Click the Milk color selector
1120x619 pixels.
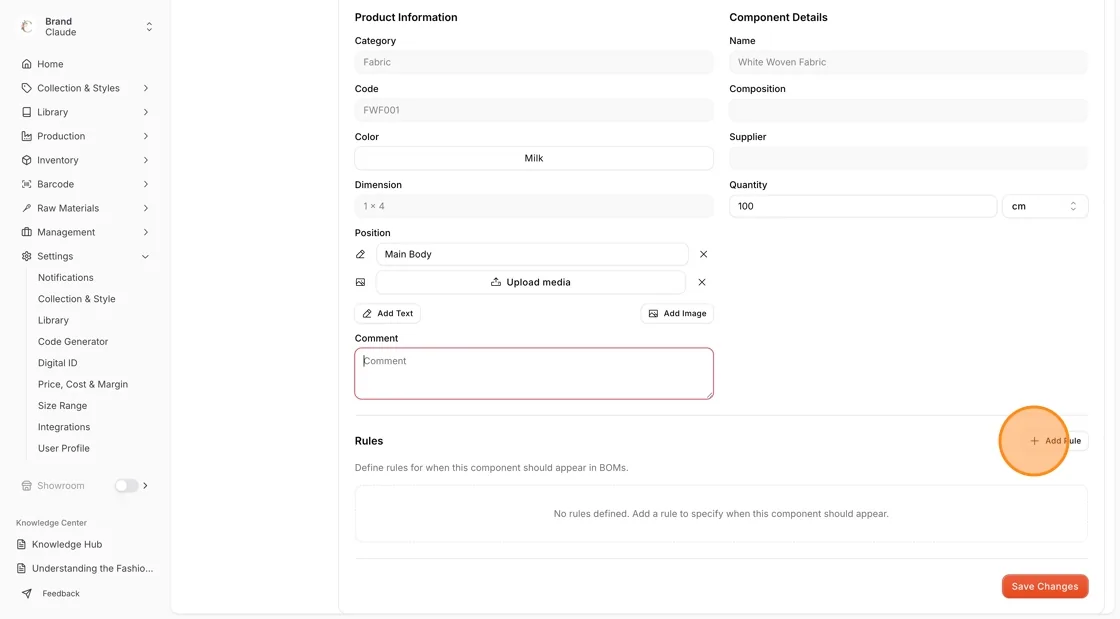click(534, 158)
